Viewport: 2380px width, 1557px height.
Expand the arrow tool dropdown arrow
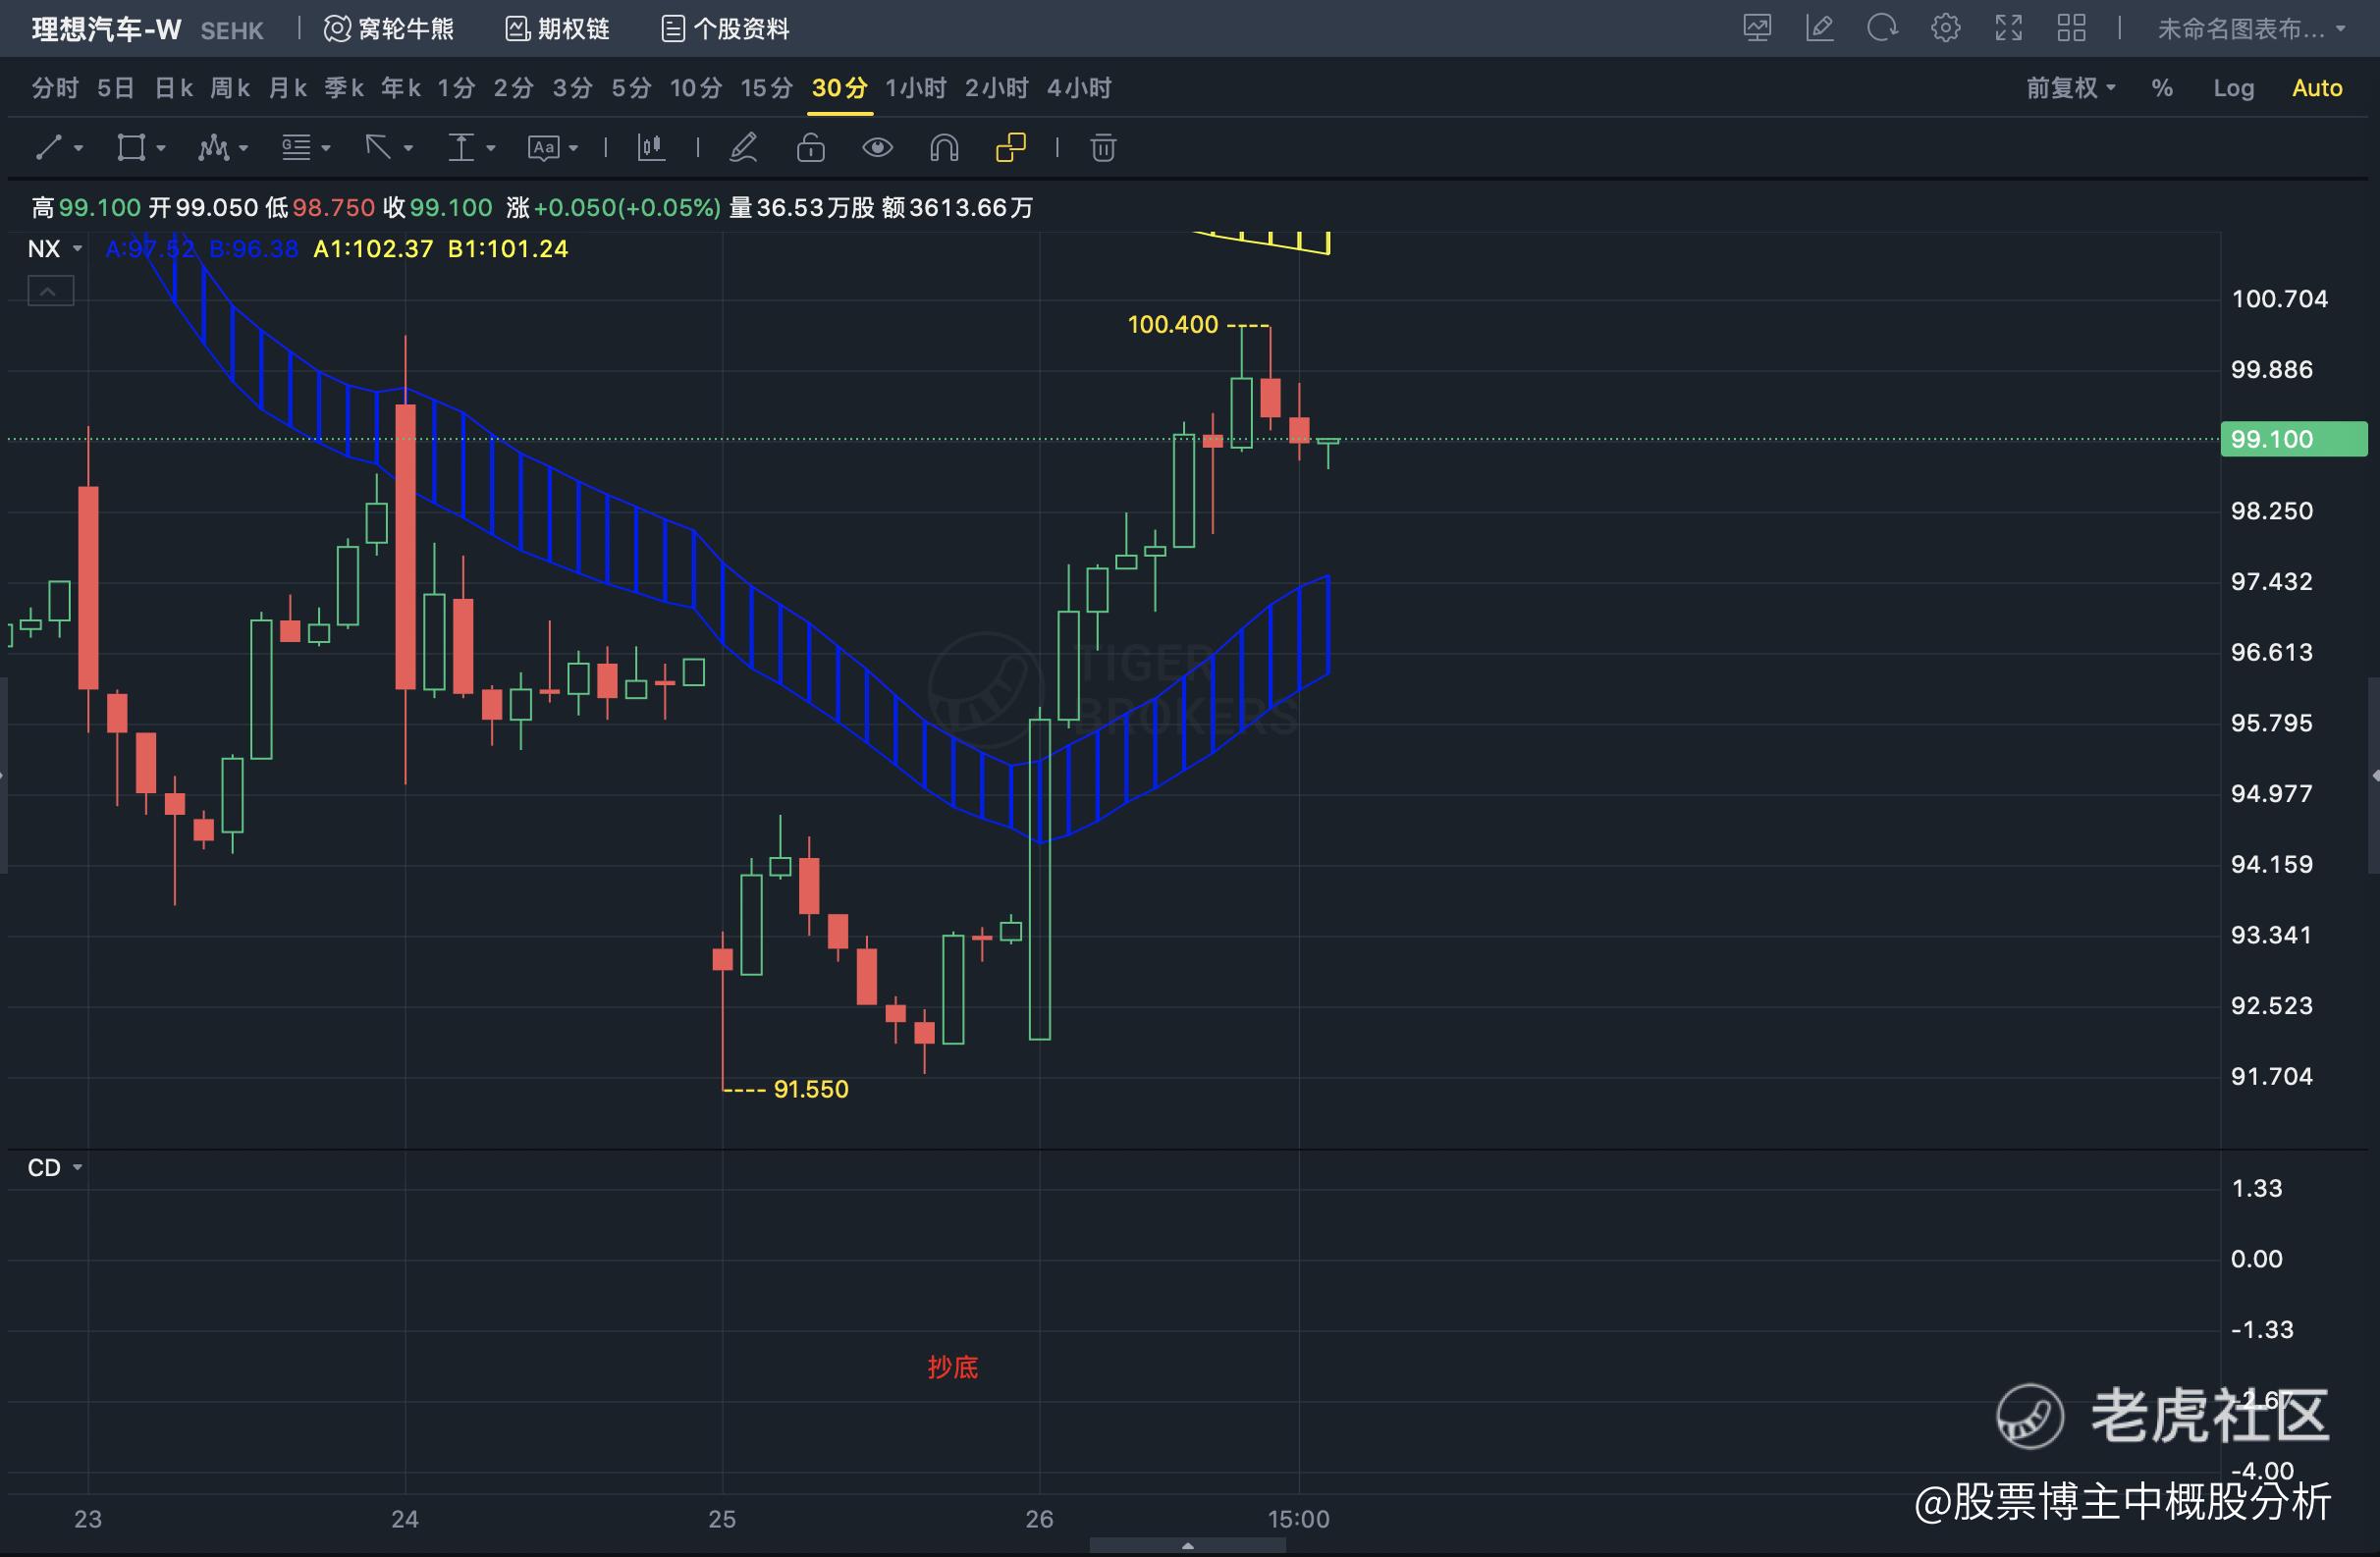(x=408, y=149)
